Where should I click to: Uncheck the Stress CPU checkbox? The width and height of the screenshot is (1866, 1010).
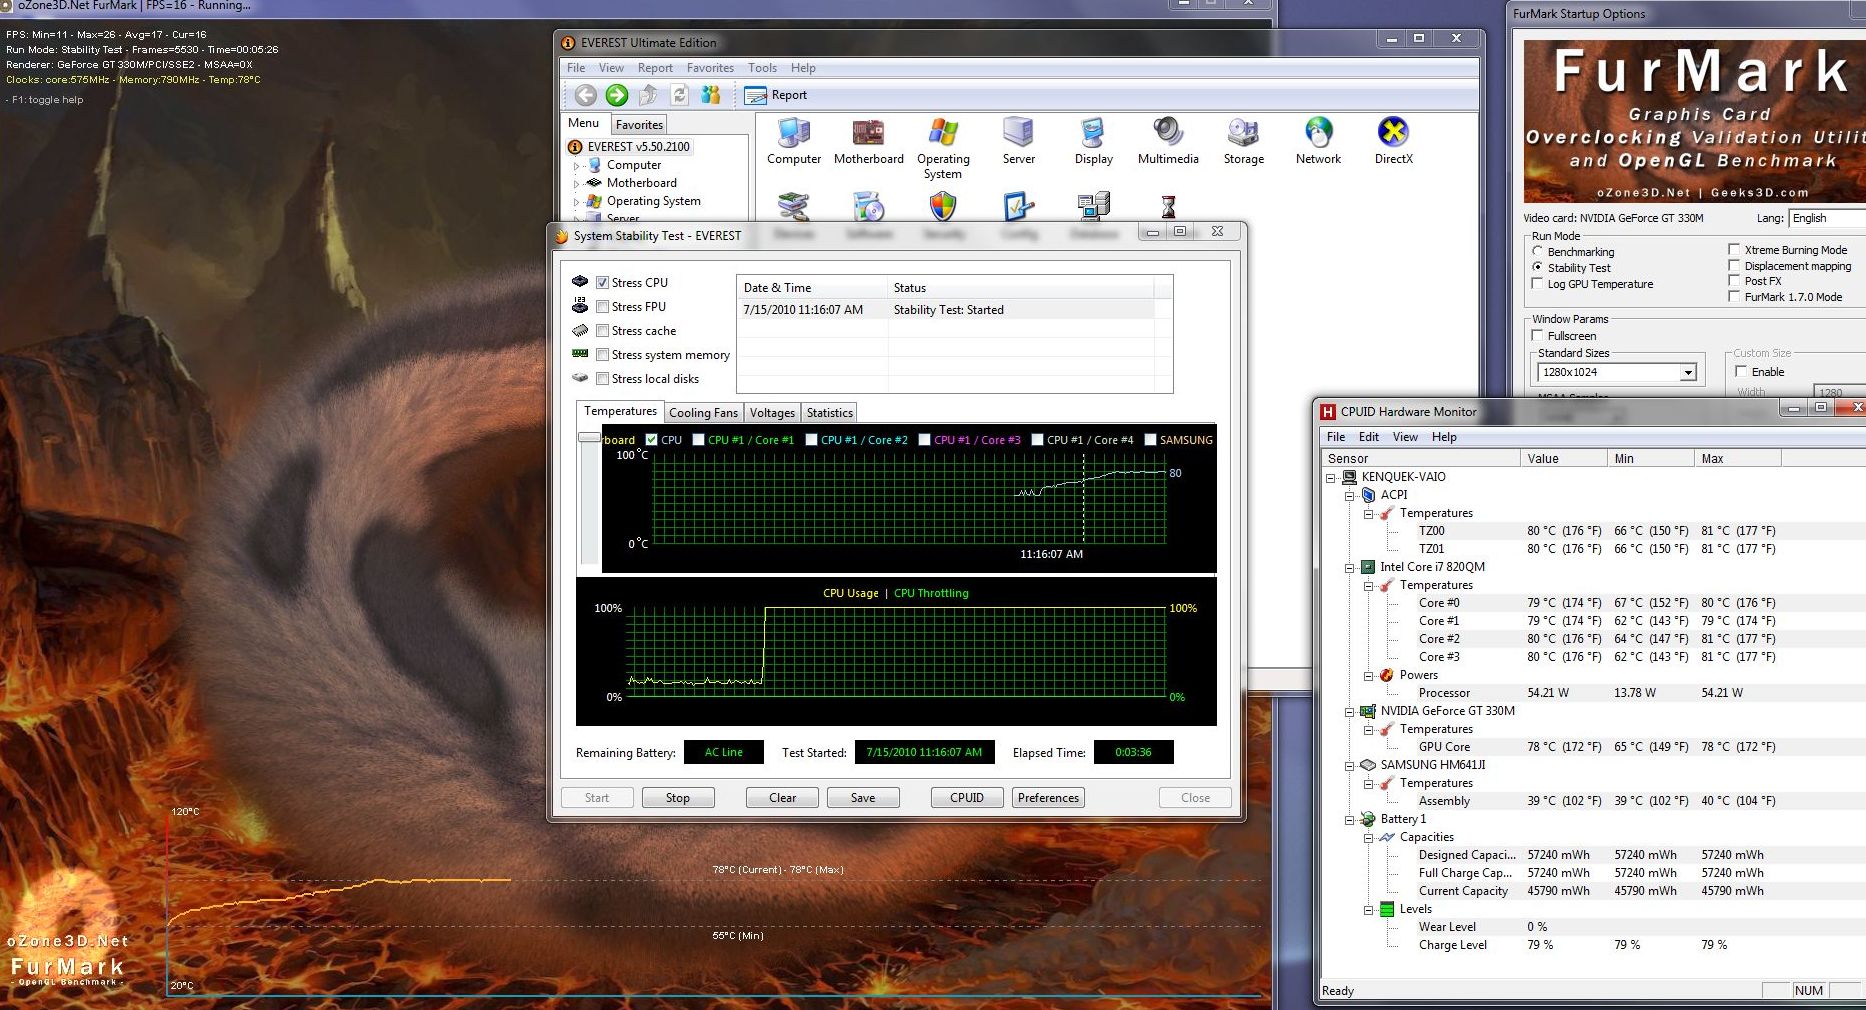(603, 283)
